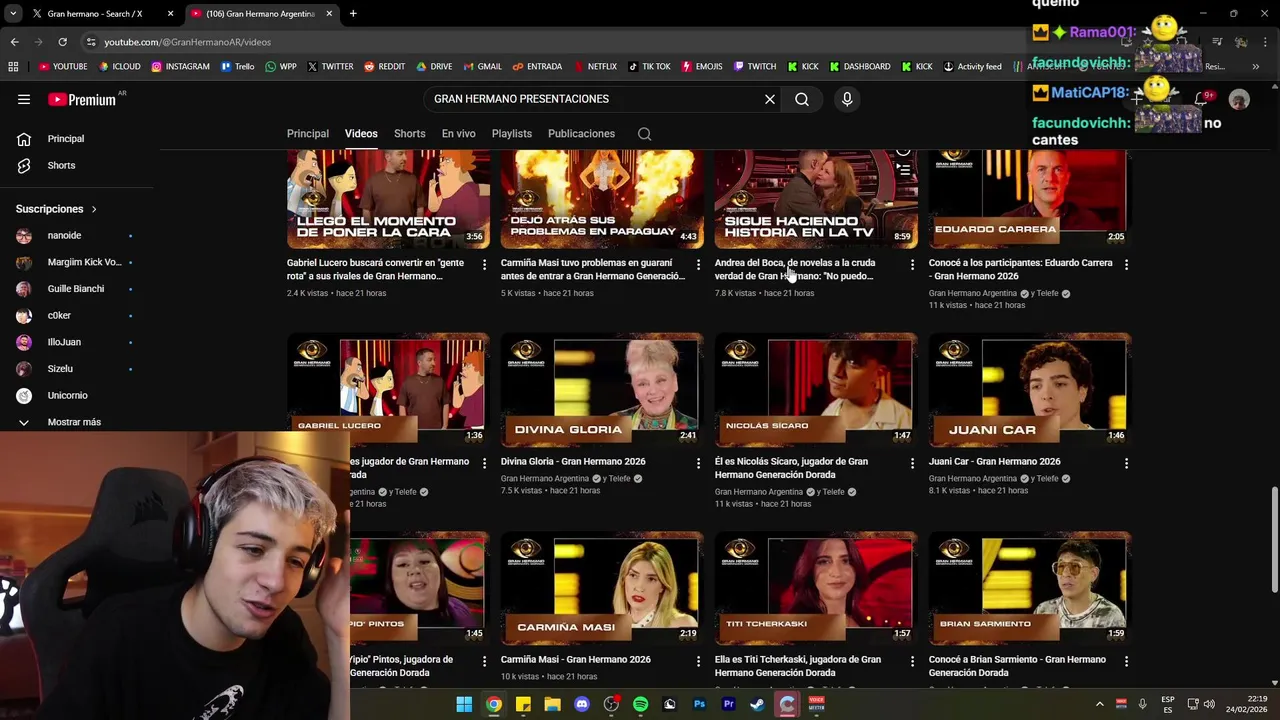Open Shorts in the left sidebar
The image size is (1280, 720).
click(61, 165)
